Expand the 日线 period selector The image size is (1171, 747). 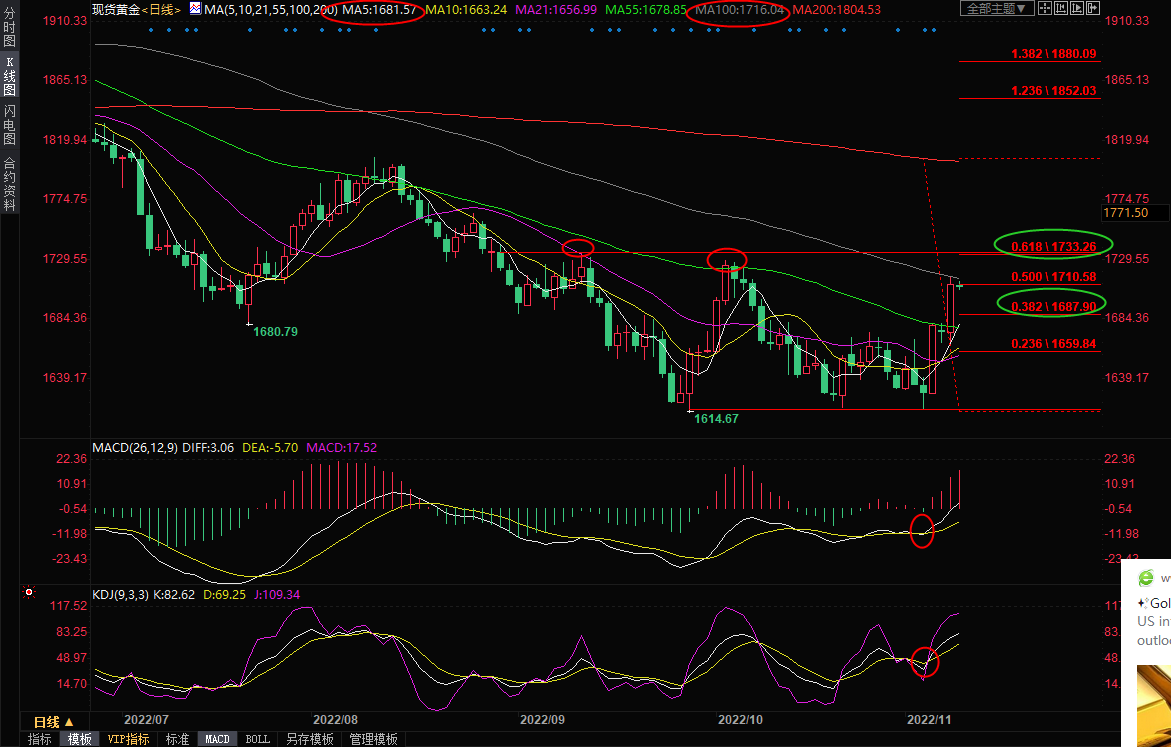point(54,722)
